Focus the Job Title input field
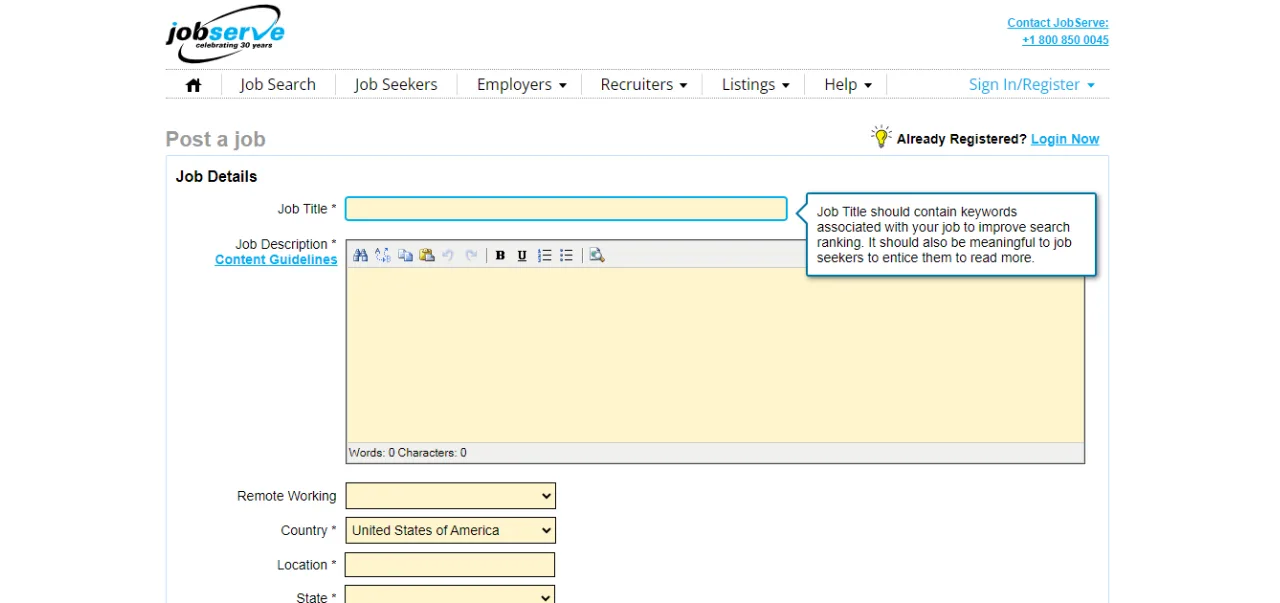 [566, 209]
